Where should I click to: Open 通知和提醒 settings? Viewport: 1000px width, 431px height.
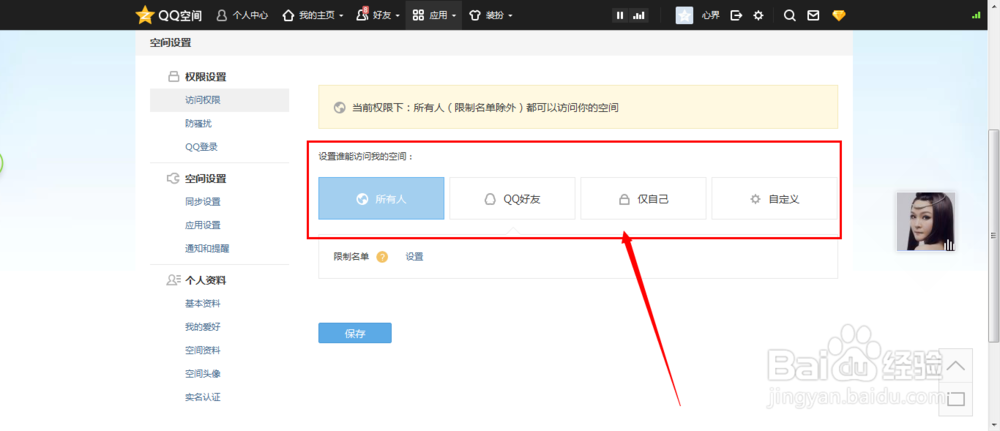click(x=207, y=248)
